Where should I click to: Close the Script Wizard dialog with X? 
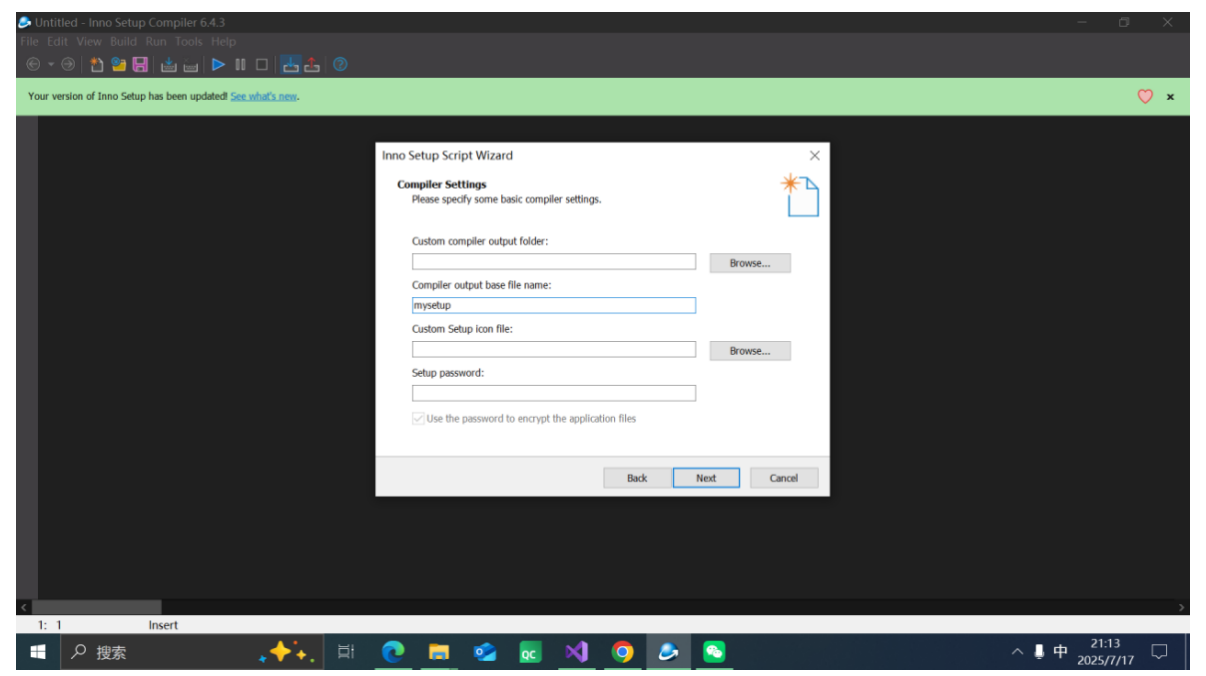[x=814, y=155]
